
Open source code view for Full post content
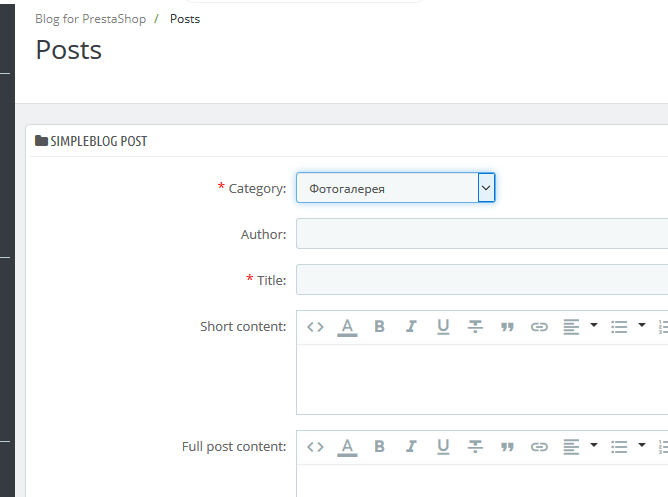[x=315, y=446]
